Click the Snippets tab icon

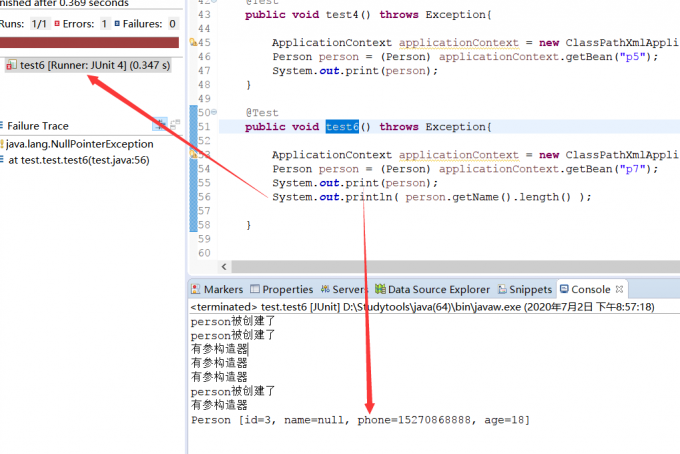tap(502, 289)
